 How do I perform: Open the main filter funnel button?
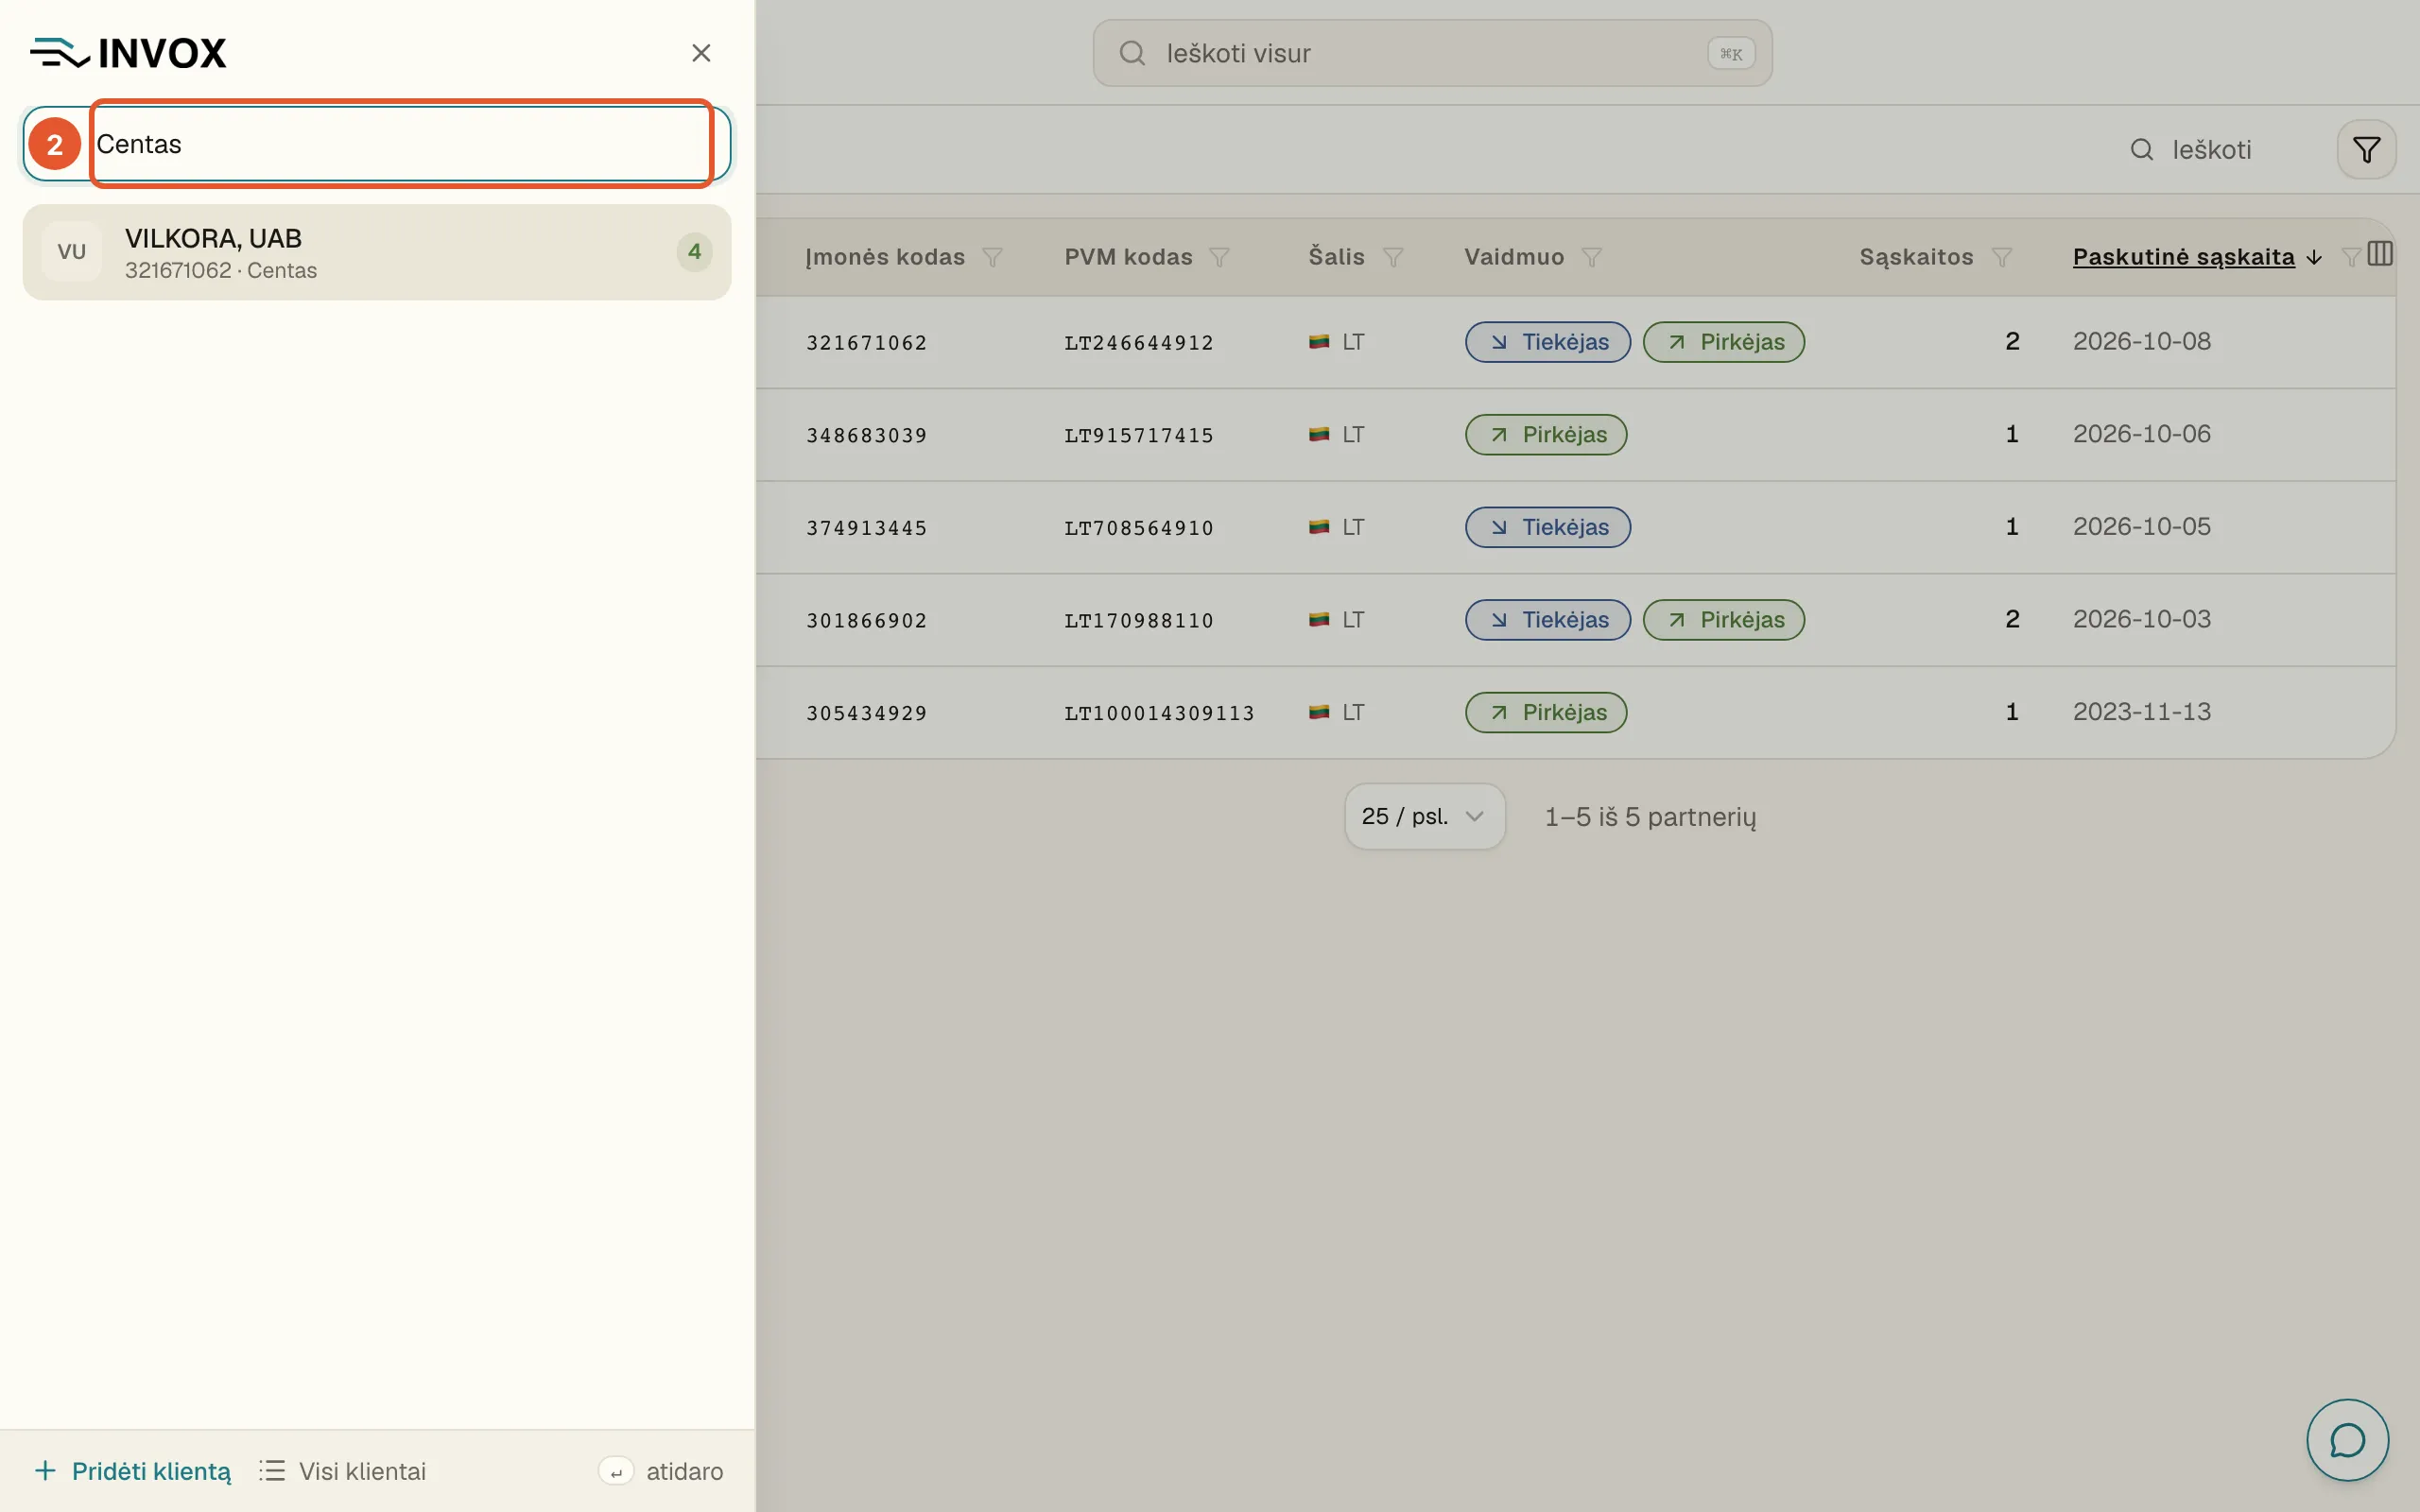[2366, 150]
